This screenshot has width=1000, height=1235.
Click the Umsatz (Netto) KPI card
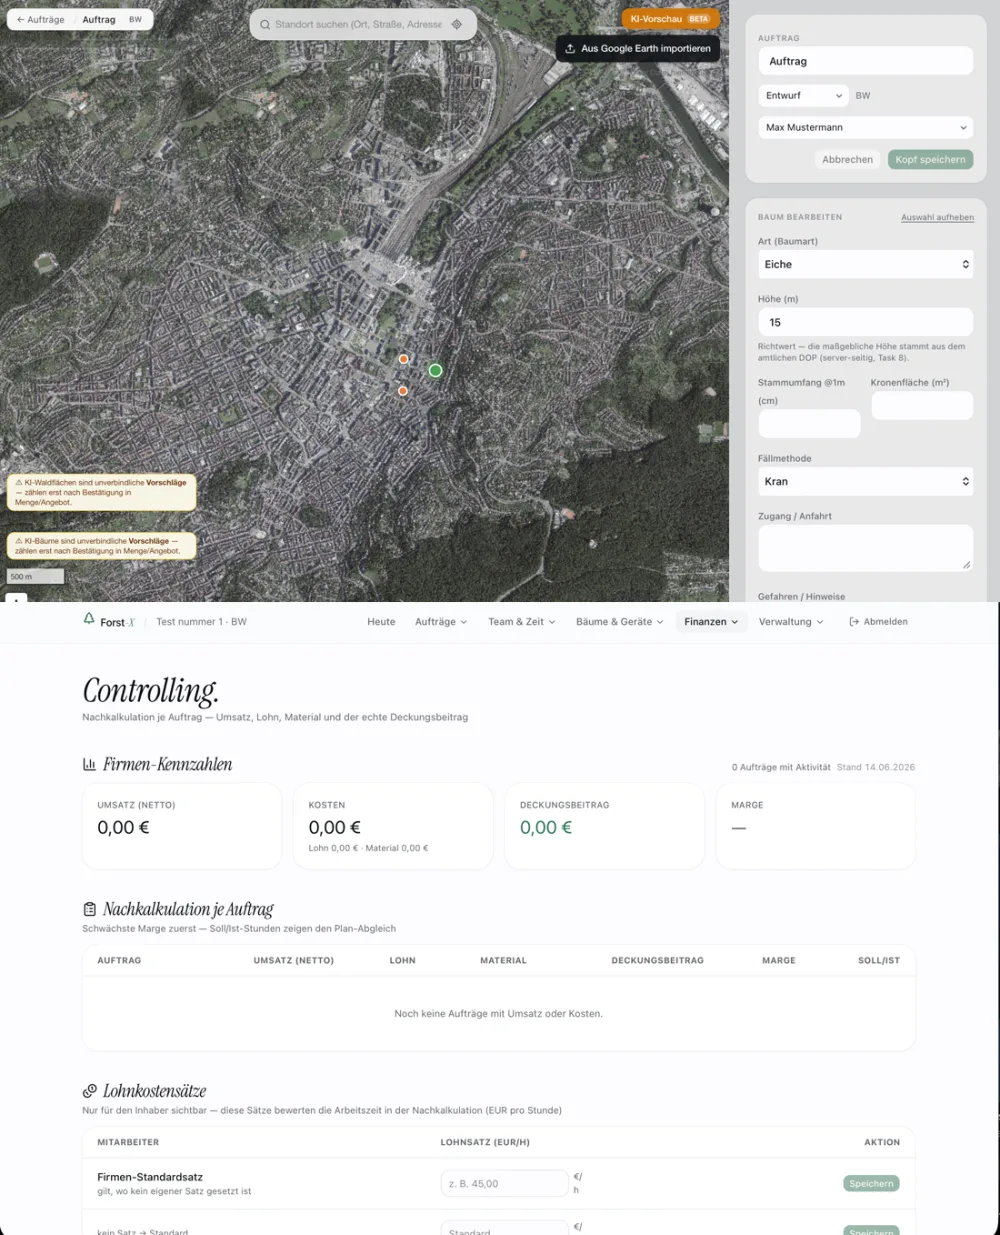(182, 826)
